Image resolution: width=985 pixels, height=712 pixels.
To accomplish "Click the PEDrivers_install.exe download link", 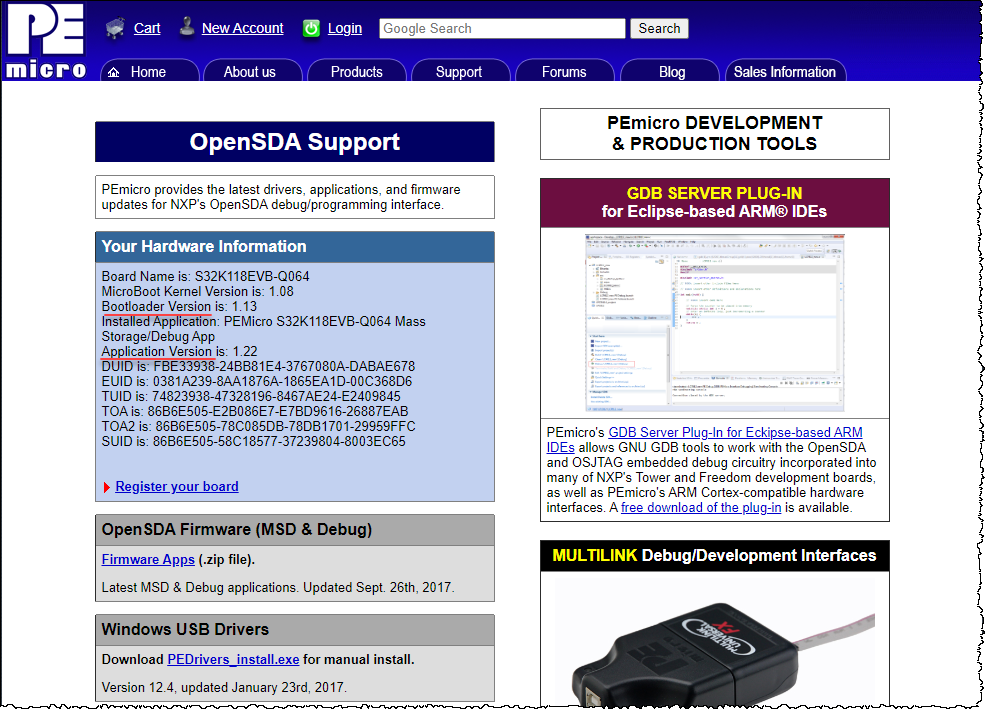I will pyautogui.click(x=233, y=659).
